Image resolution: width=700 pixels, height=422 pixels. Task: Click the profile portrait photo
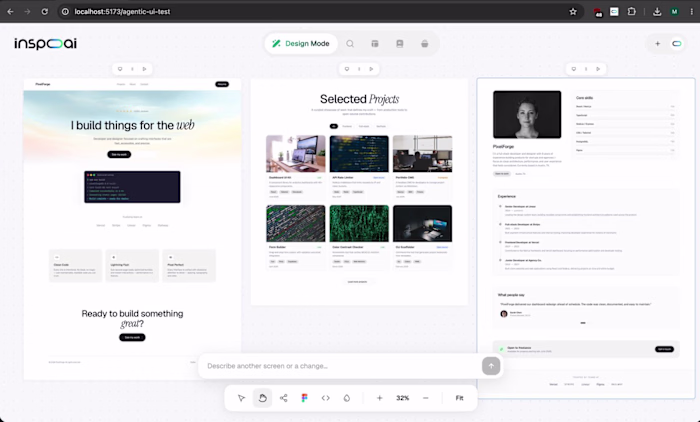pyautogui.click(x=527, y=115)
